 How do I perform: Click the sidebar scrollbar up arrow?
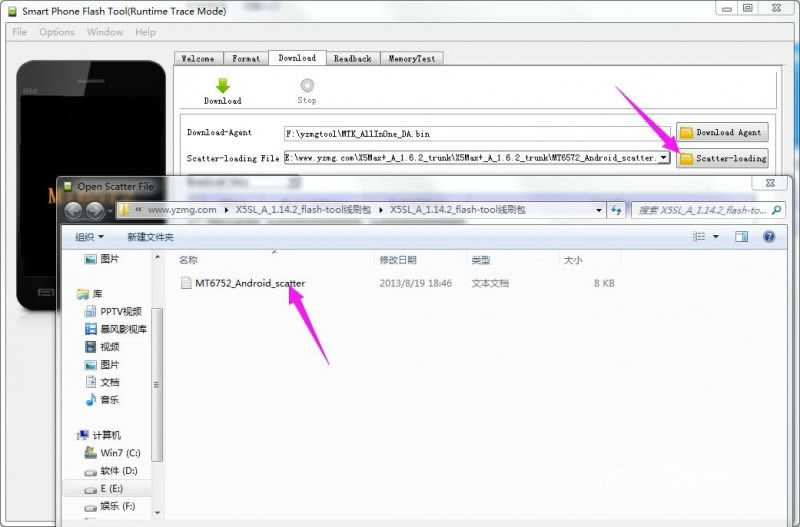point(157,257)
